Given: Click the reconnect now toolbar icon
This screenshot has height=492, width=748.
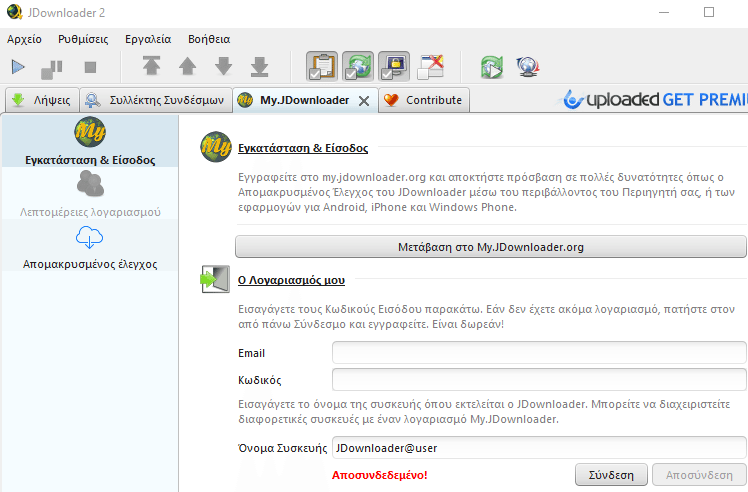Looking at the screenshot, I should pyautogui.click(x=492, y=67).
